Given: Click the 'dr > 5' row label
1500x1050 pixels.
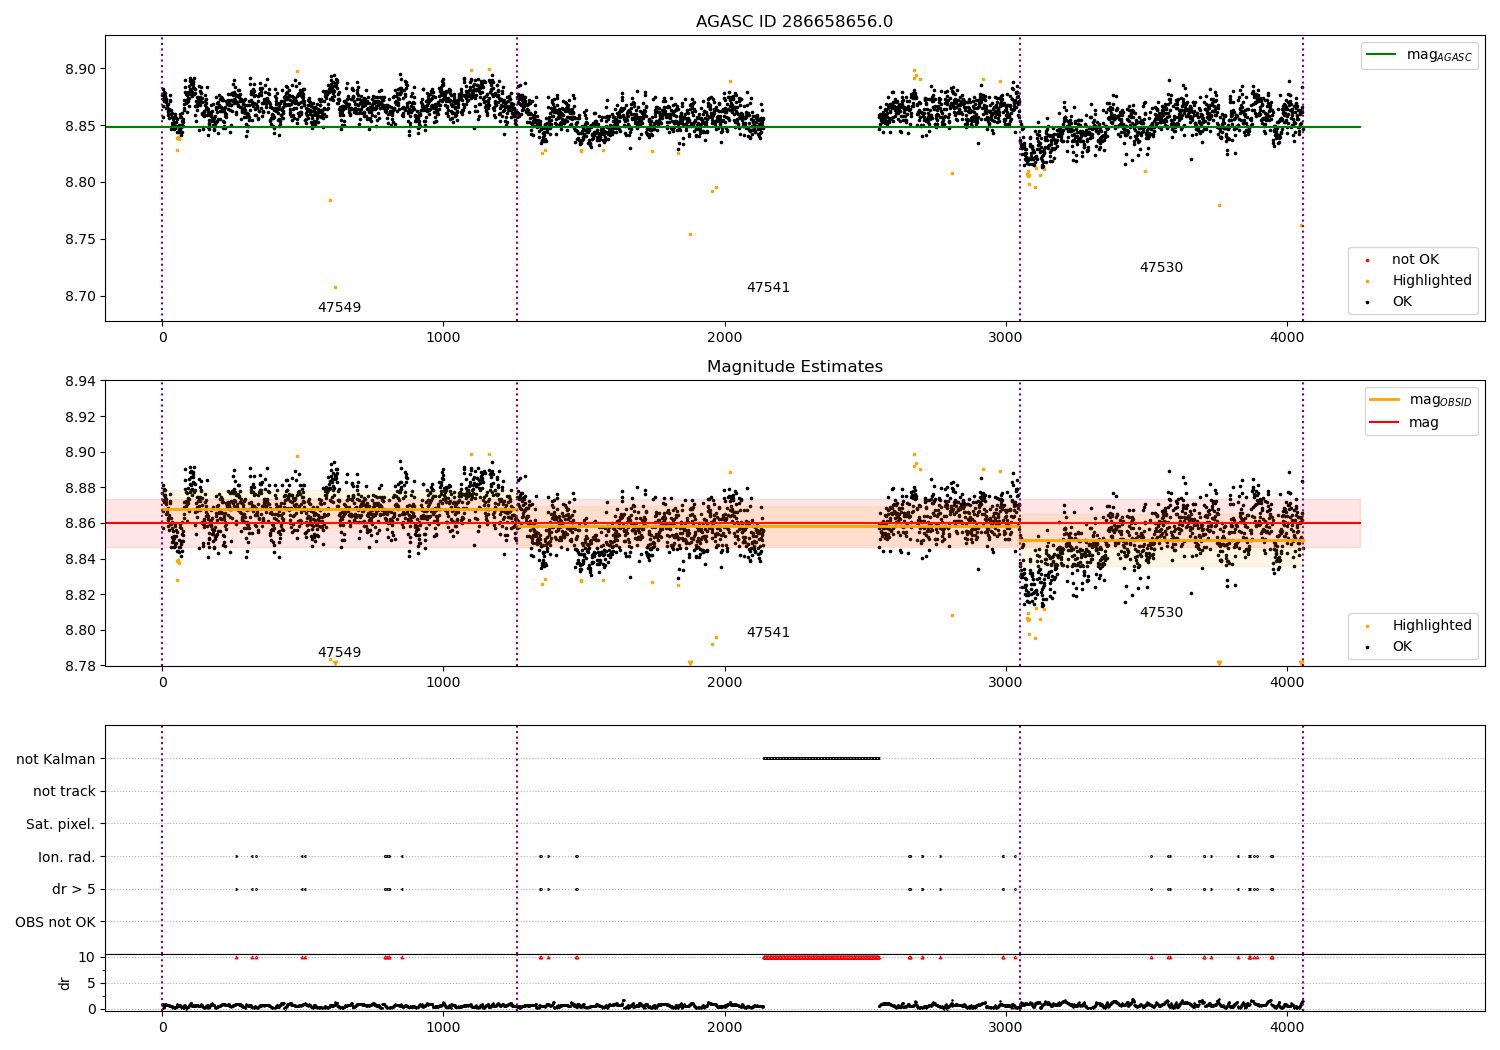Looking at the screenshot, I should point(74,890).
